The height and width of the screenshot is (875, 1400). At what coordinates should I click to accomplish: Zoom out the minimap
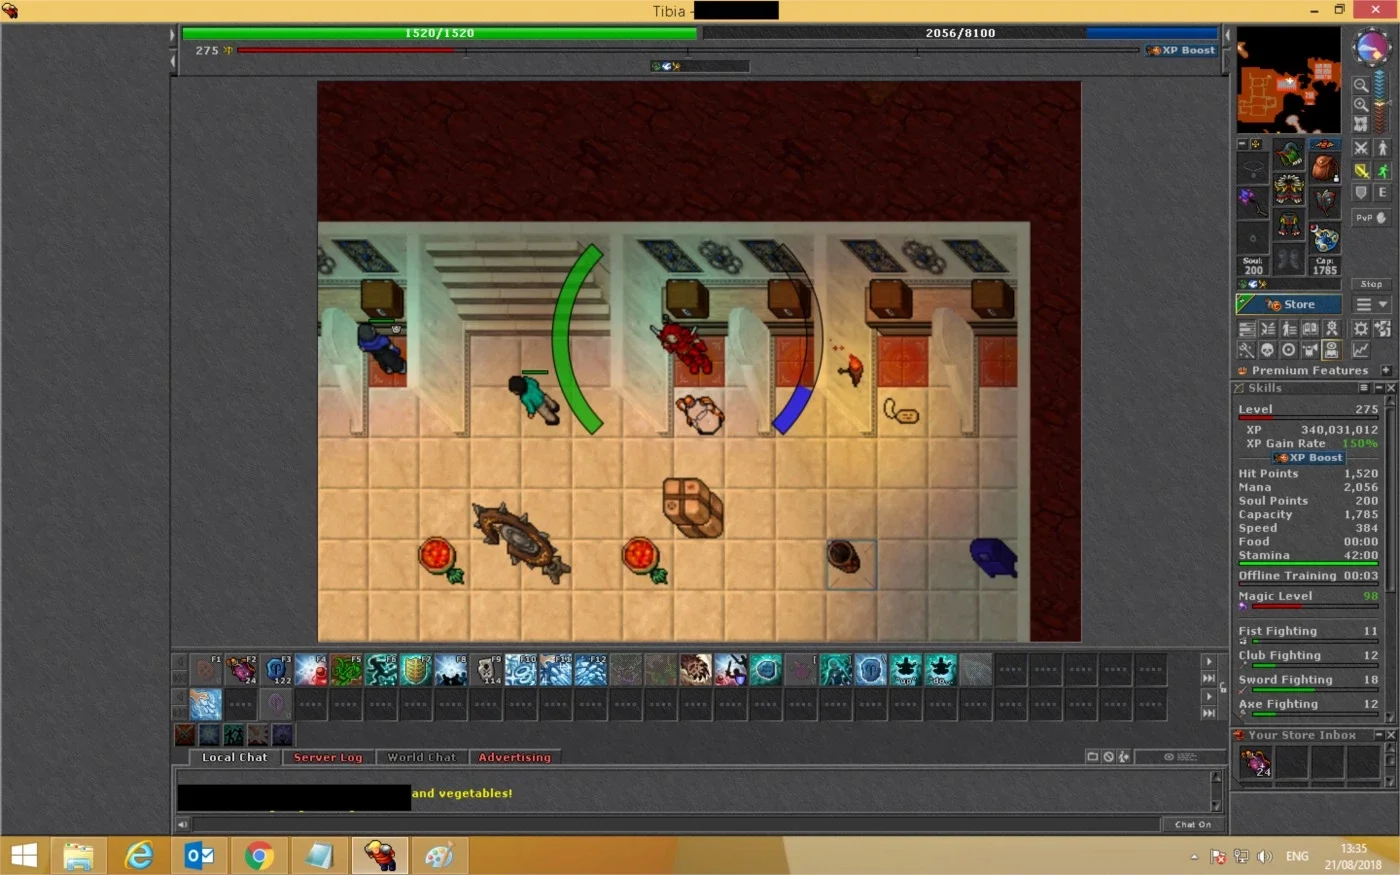coord(1361,85)
